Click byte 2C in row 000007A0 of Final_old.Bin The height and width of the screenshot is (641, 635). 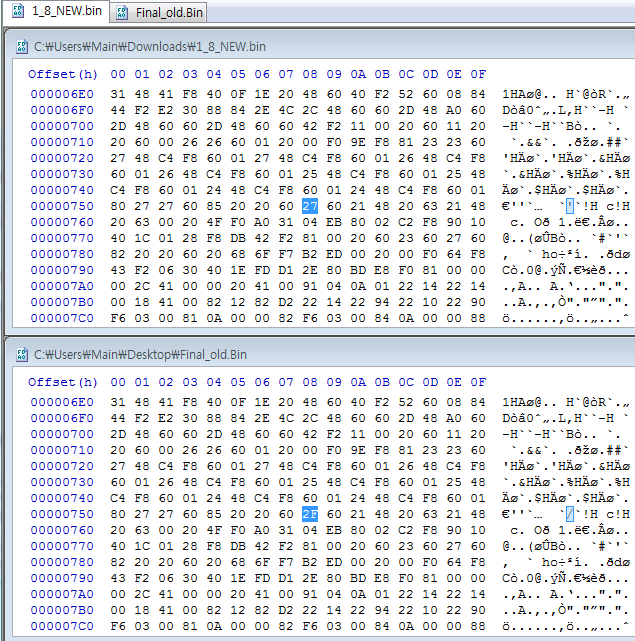[x=142, y=594]
